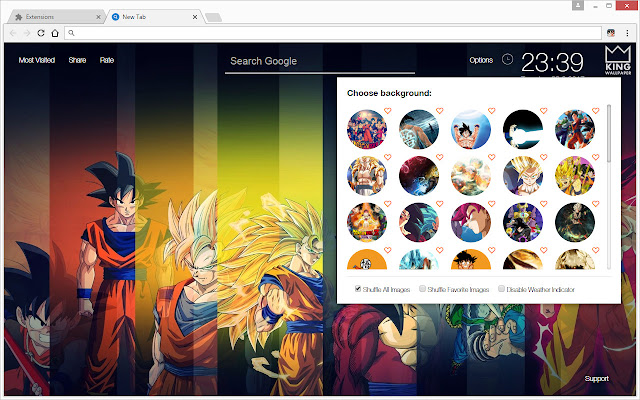Close the Extensions tab
Image resolution: width=640 pixels, height=400 pixels.
point(98,17)
